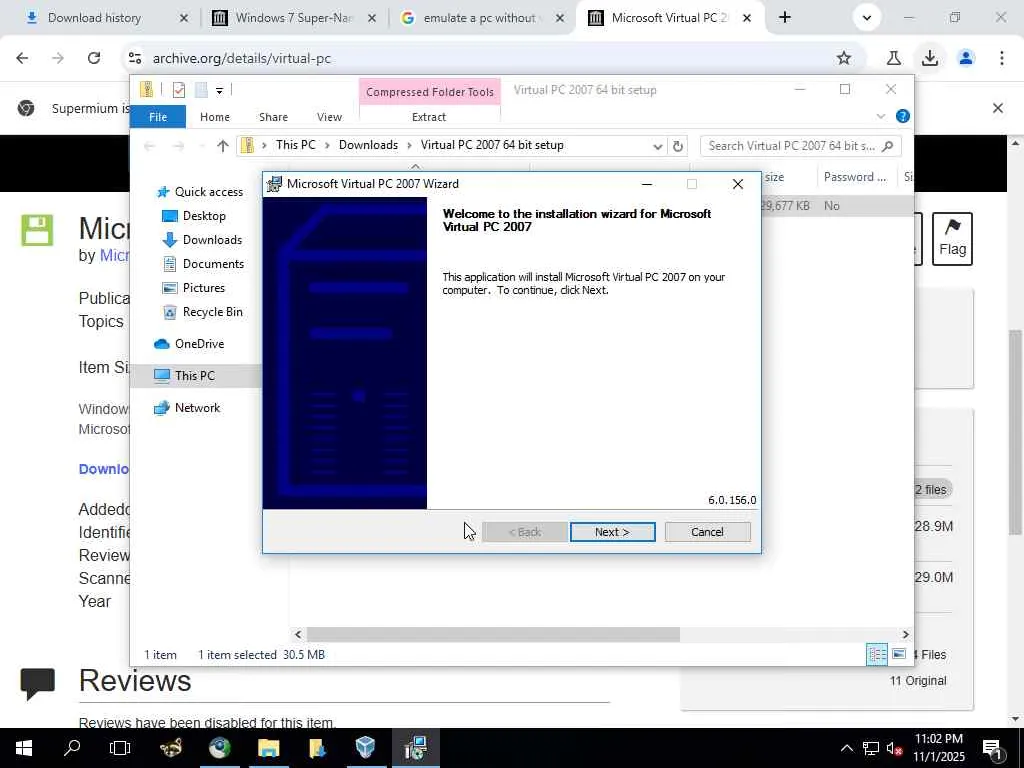
Task: Open File Explorer Help icon
Action: (x=903, y=116)
